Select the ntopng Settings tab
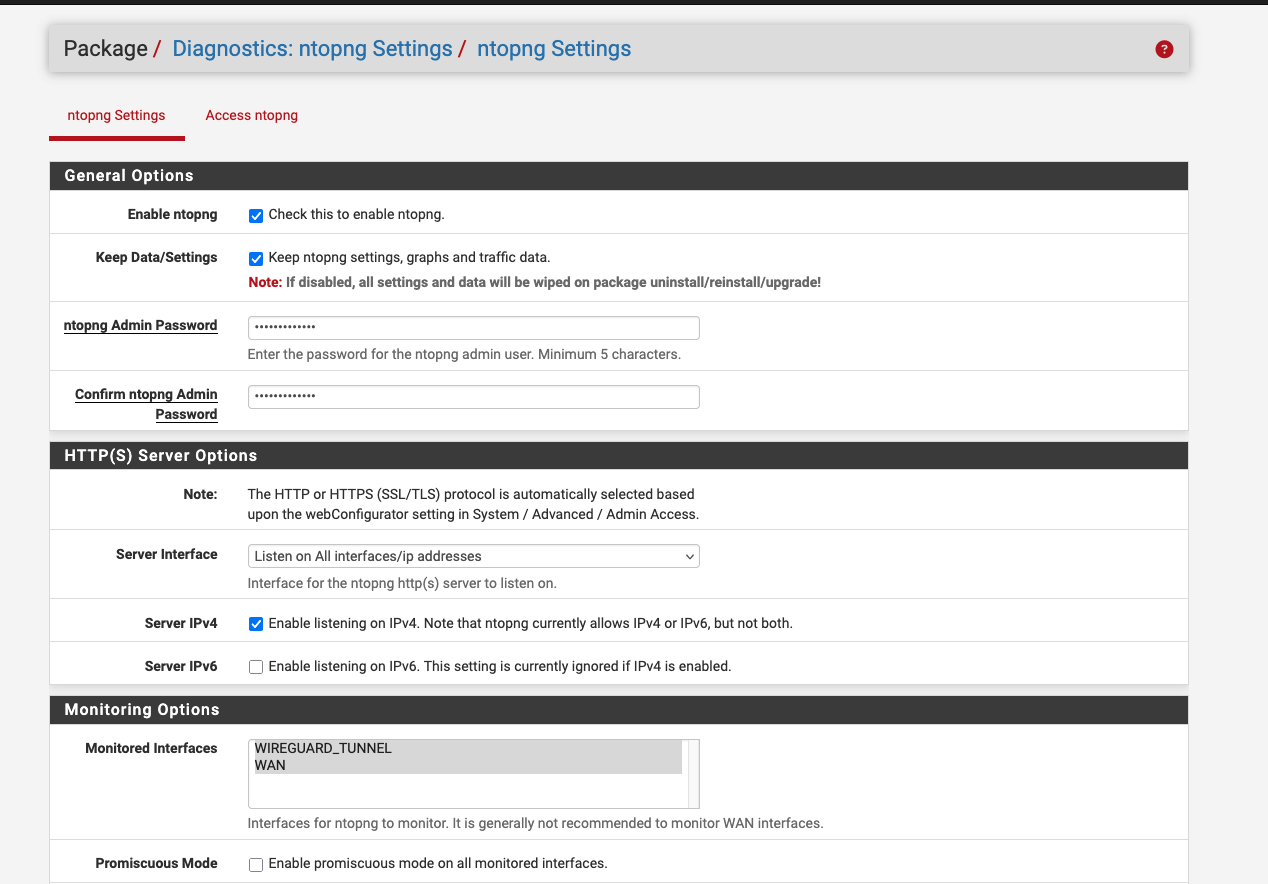 click(116, 115)
